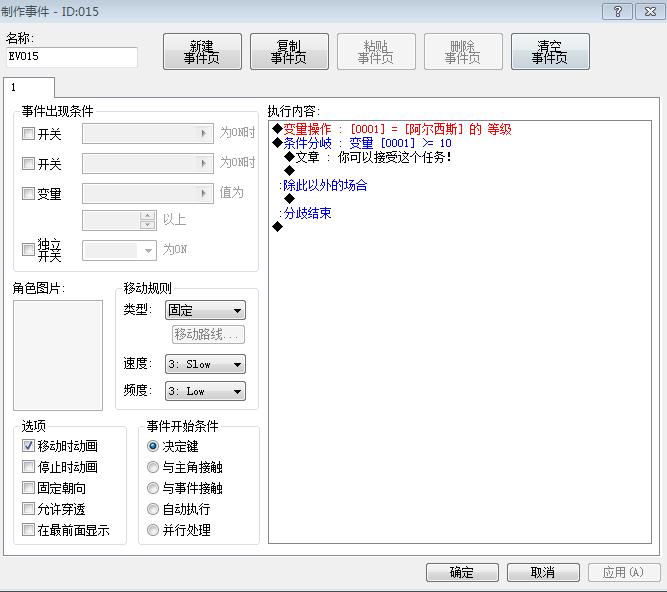The height and width of the screenshot is (592, 667).
Task: Focus the 名称 field containing EV015
Action: click(x=72, y=57)
